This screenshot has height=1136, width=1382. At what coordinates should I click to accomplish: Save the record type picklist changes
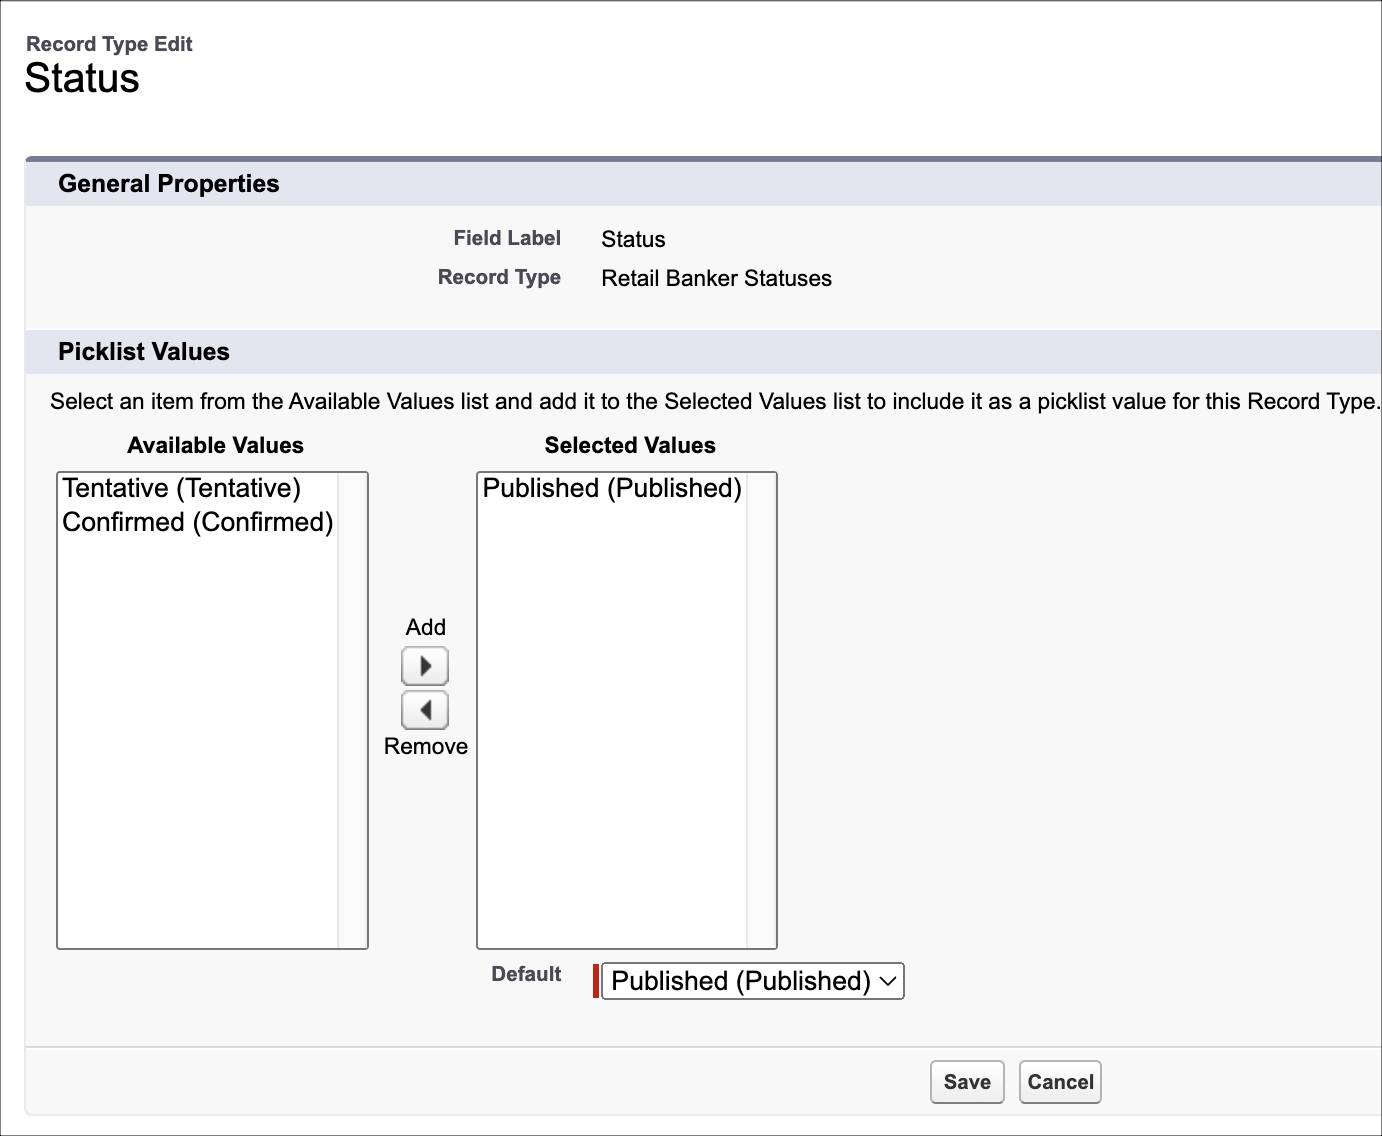967,1082
